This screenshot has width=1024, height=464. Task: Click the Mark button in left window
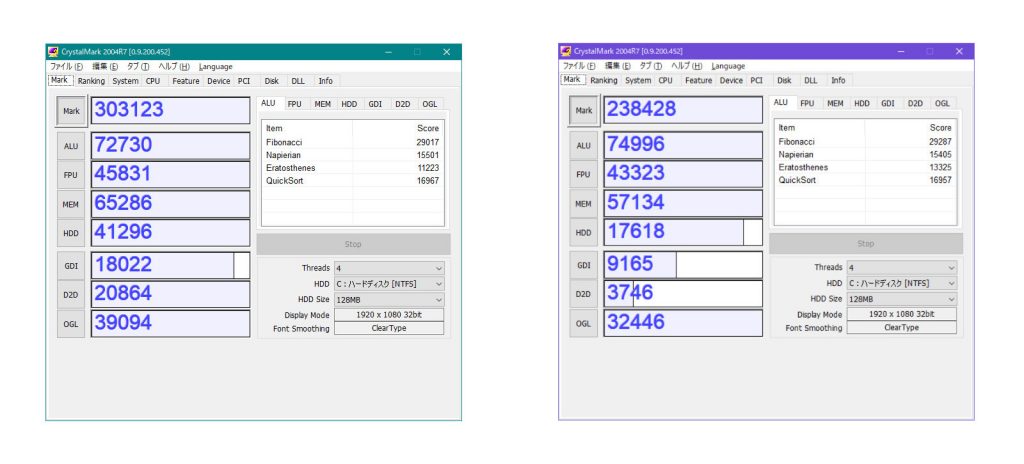[71, 111]
